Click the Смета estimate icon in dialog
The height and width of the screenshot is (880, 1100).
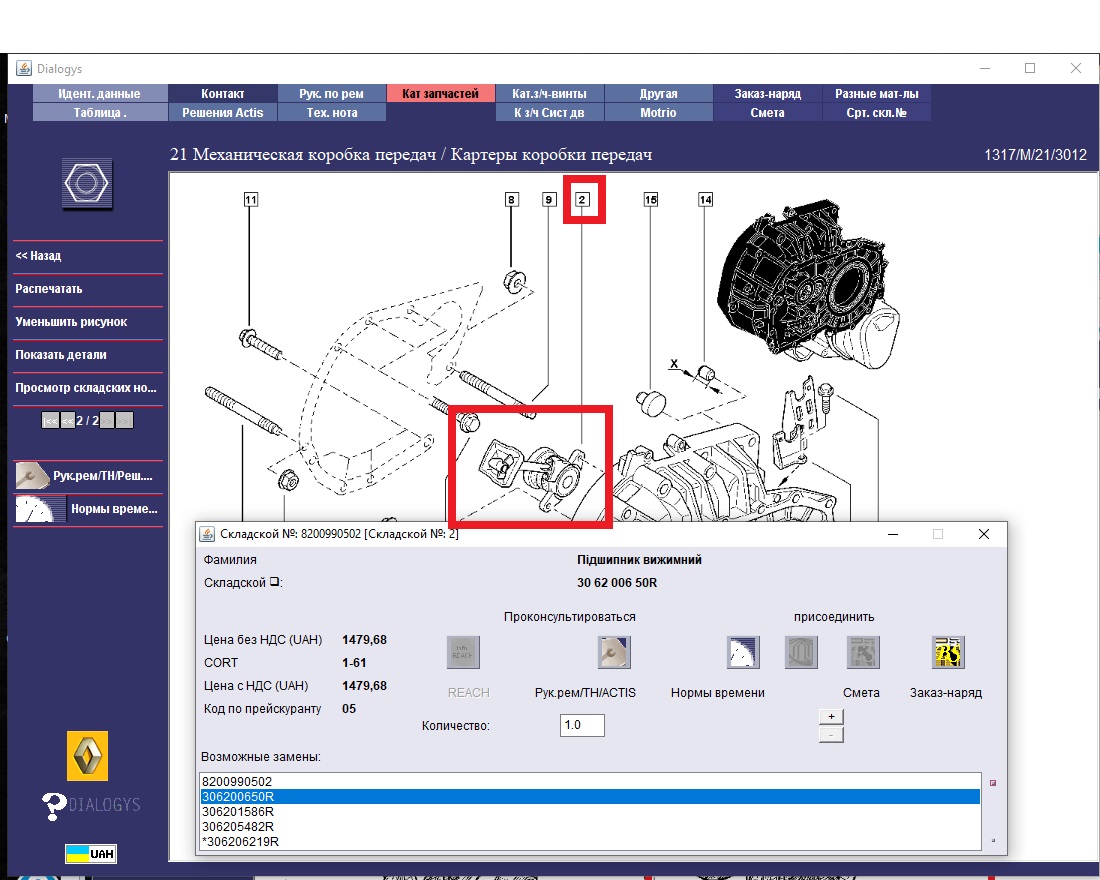[x=863, y=652]
